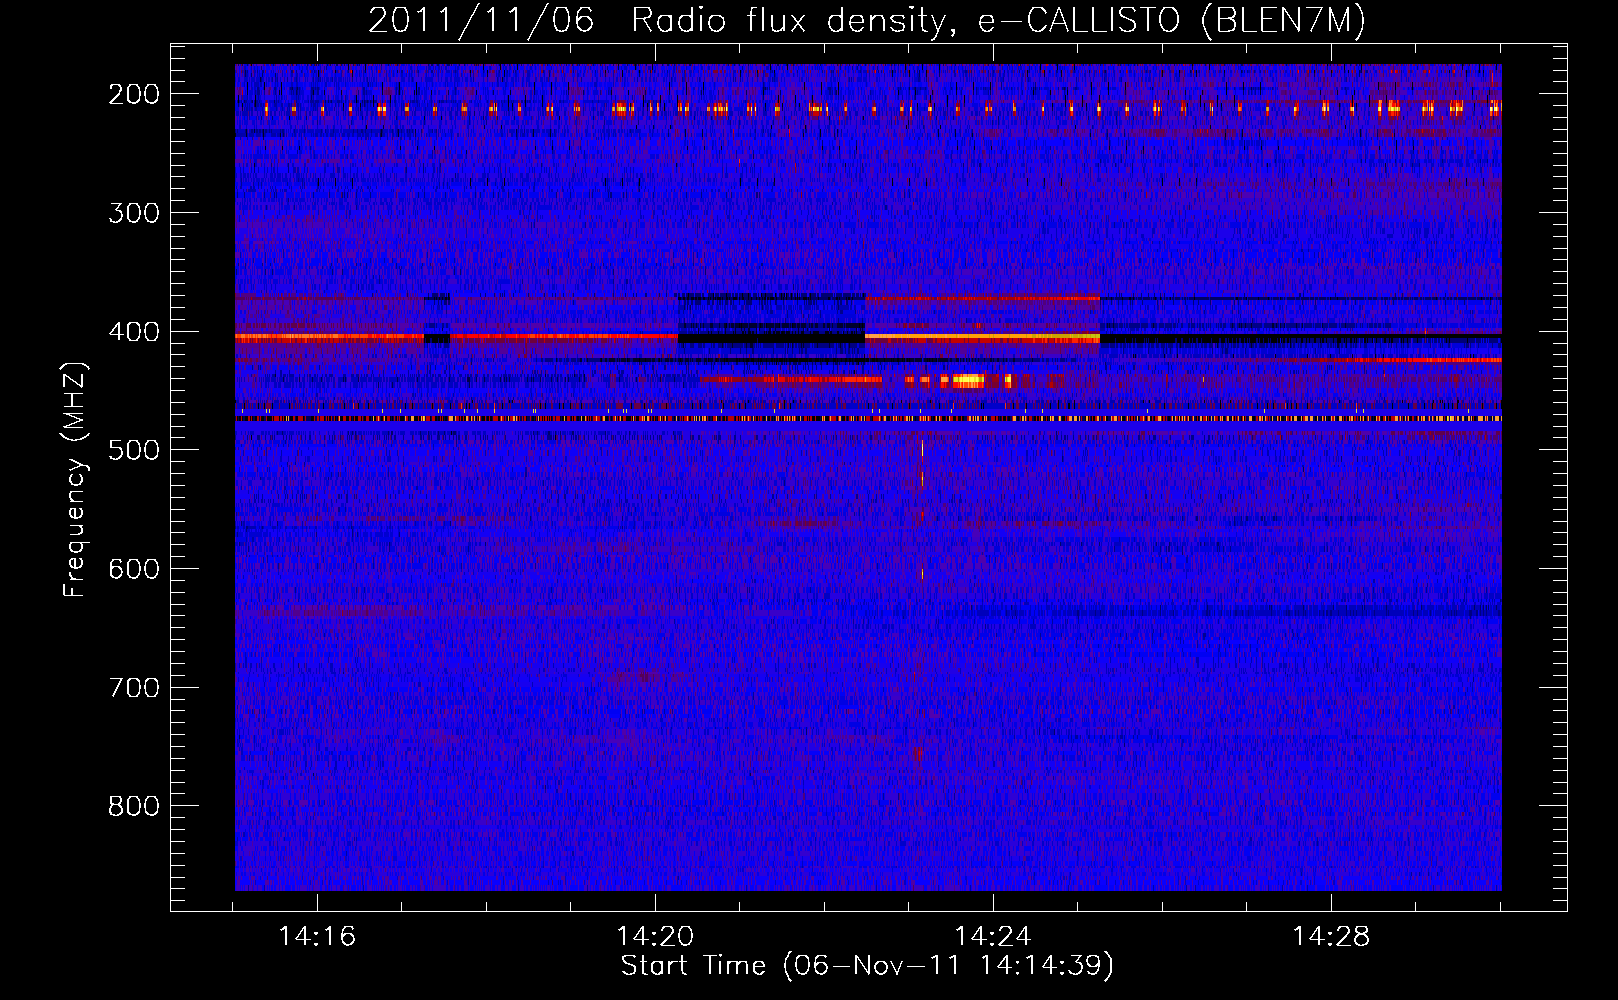This screenshot has height=1000, width=1618.
Task: Click the 800 frequency tick label
Action: coord(133,806)
